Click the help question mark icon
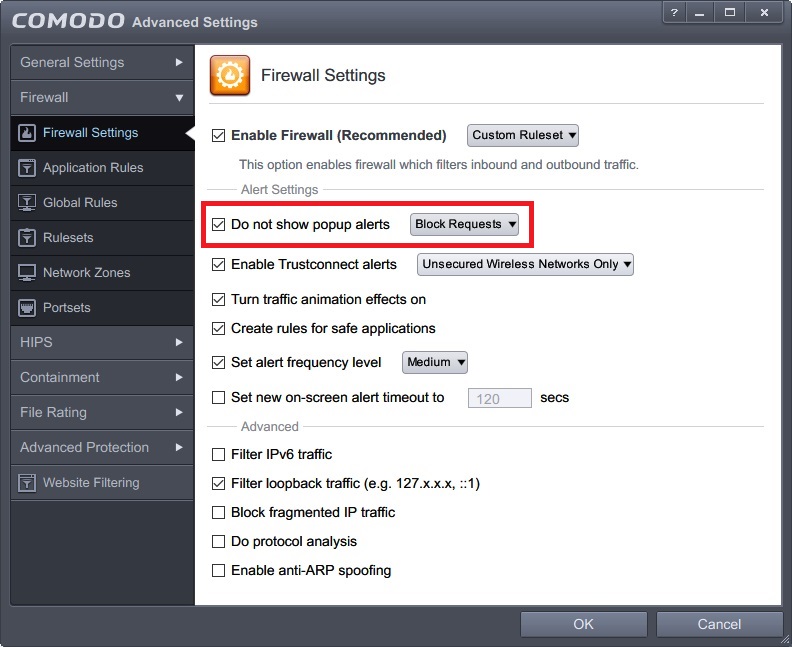Viewport: 792px width, 647px height. 676,12
